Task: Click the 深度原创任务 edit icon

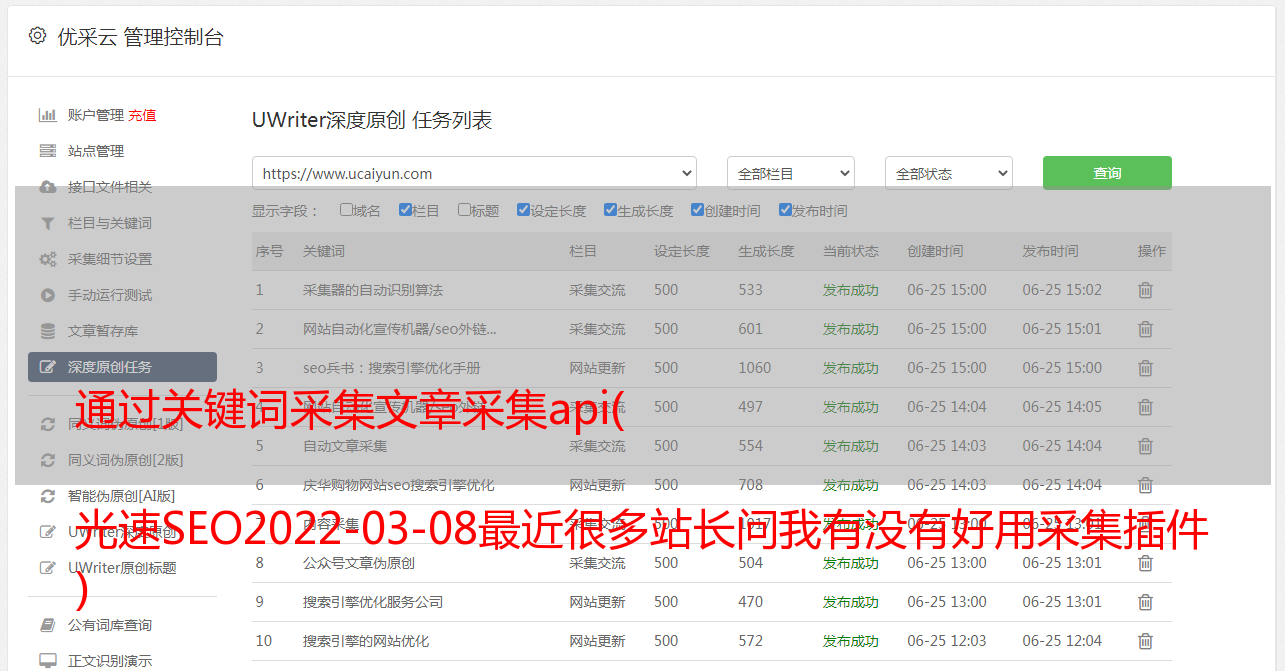Action: (47, 367)
